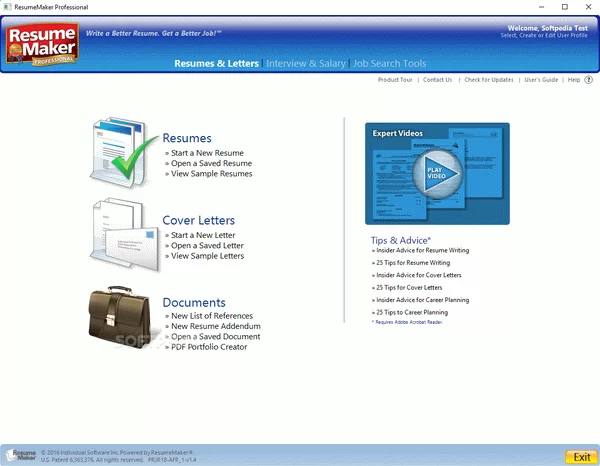Close the ResumeMaker Professional window
Image resolution: width=600 pixels, height=466 pixels.
click(x=589, y=7)
